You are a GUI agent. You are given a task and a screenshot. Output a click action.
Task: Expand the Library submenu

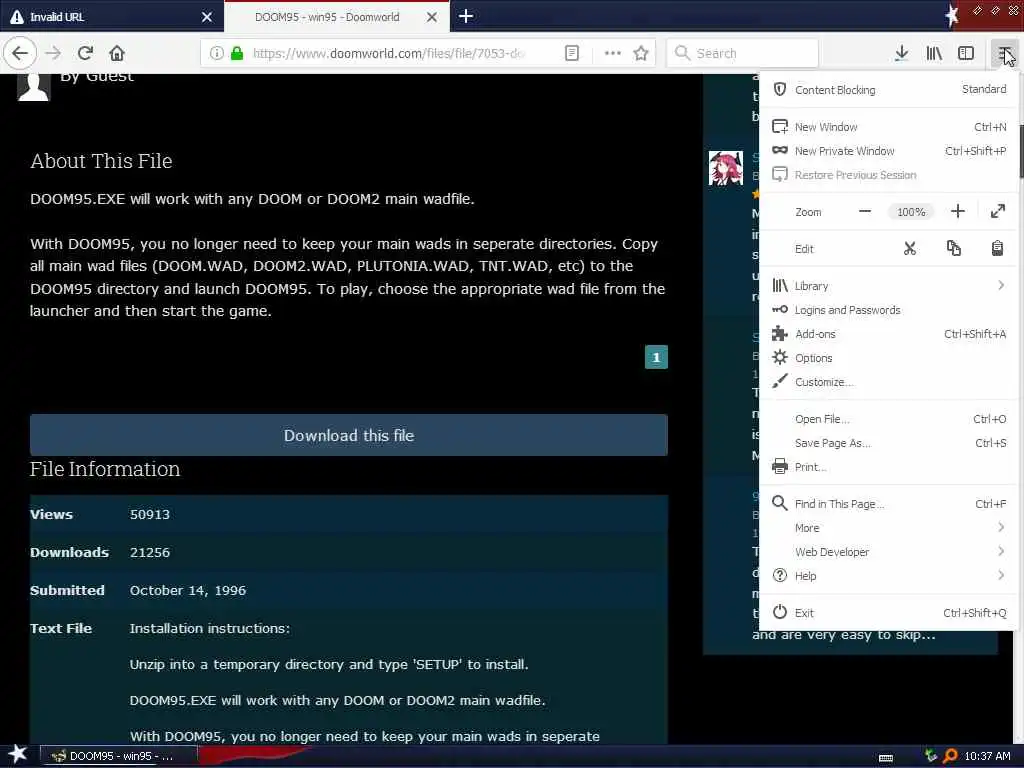[889, 285]
